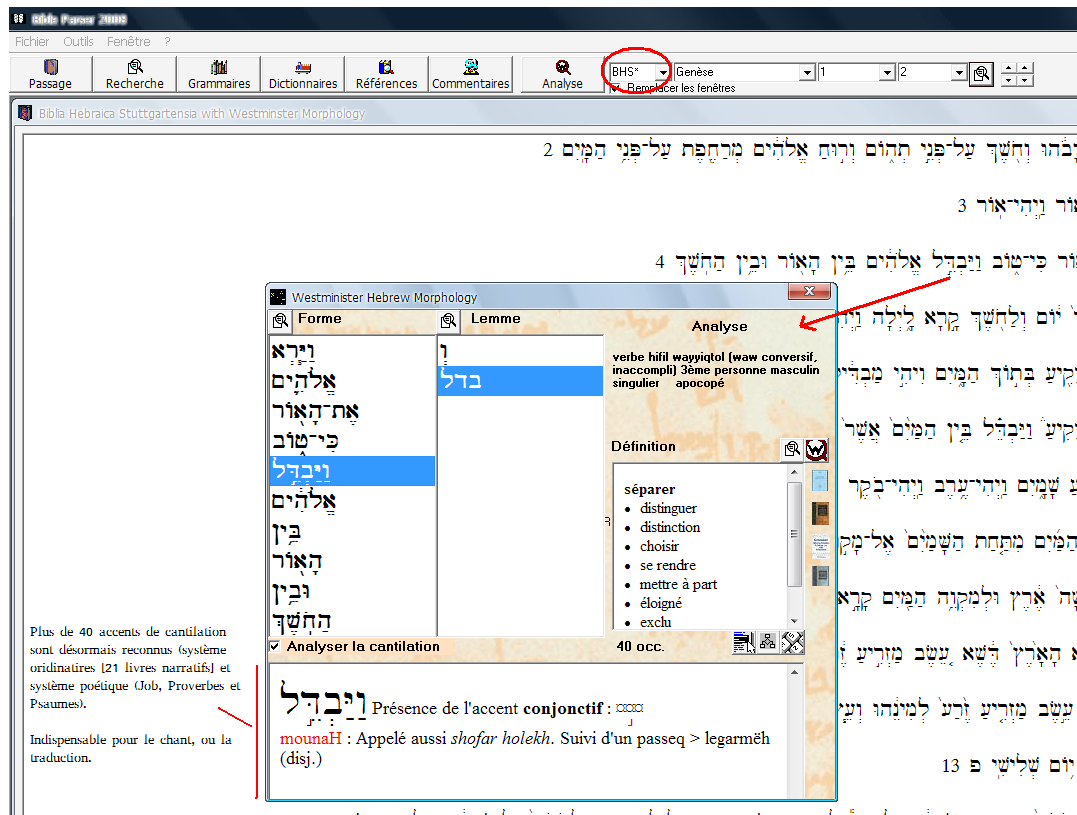Click the definition entry mettre à part
1077x815 pixels.
click(678, 584)
